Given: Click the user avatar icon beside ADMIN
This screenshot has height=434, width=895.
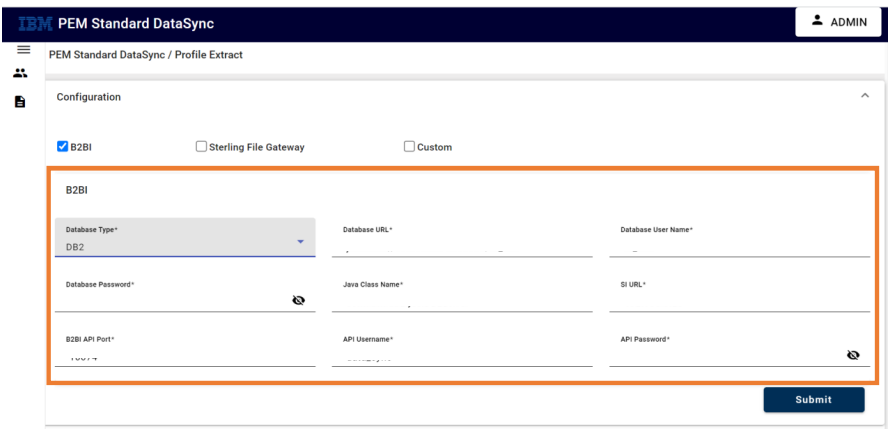Looking at the screenshot, I should (x=817, y=21).
